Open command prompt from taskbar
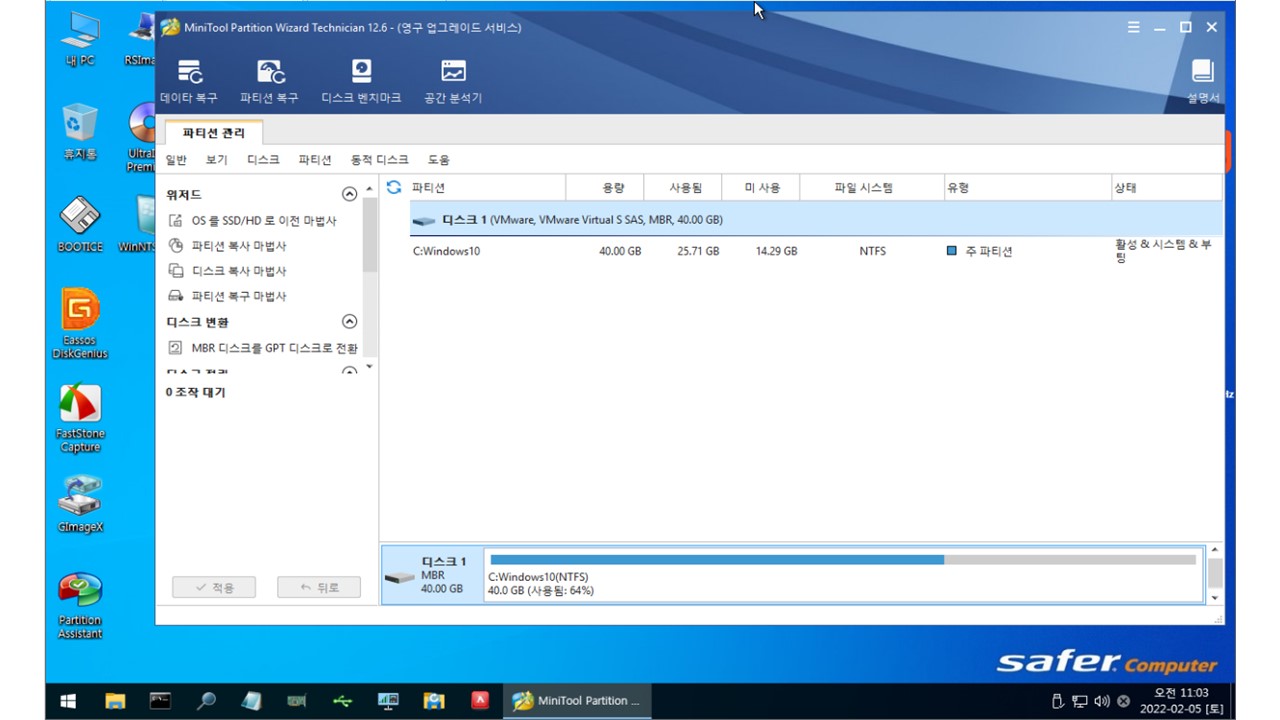Viewport: 1280px width, 720px height. click(160, 700)
